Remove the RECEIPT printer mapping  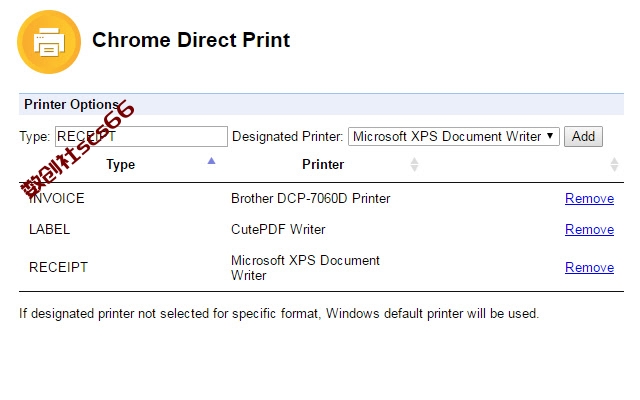pyautogui.click(x=589, y=267)
